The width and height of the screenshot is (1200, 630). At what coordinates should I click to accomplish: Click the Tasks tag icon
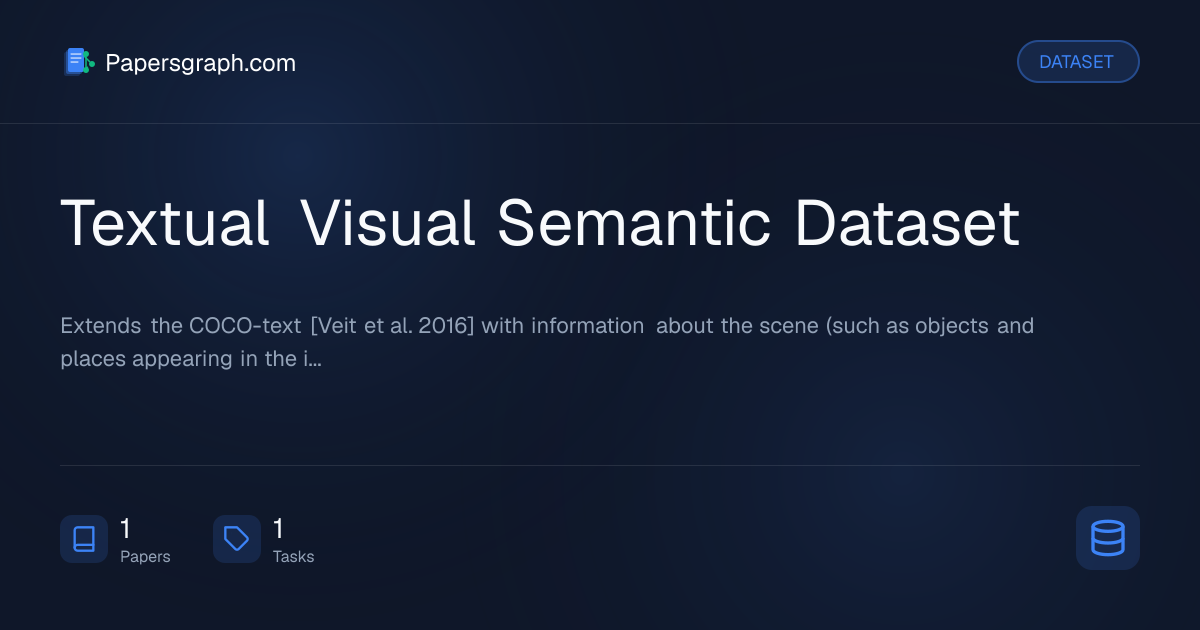pos(237,539)
